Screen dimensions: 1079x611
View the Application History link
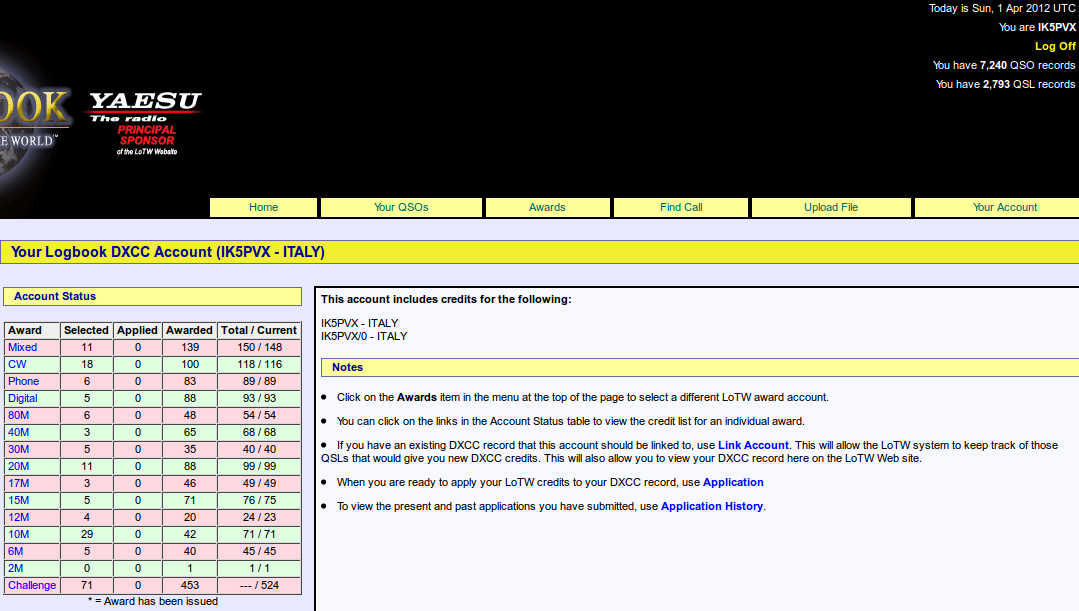[x=712, y=506]
